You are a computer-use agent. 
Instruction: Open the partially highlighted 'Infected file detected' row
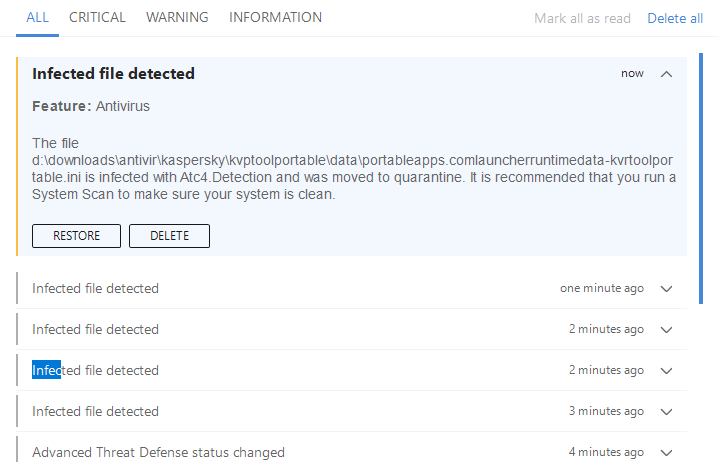pyautogui.click(x=352, y=370)
